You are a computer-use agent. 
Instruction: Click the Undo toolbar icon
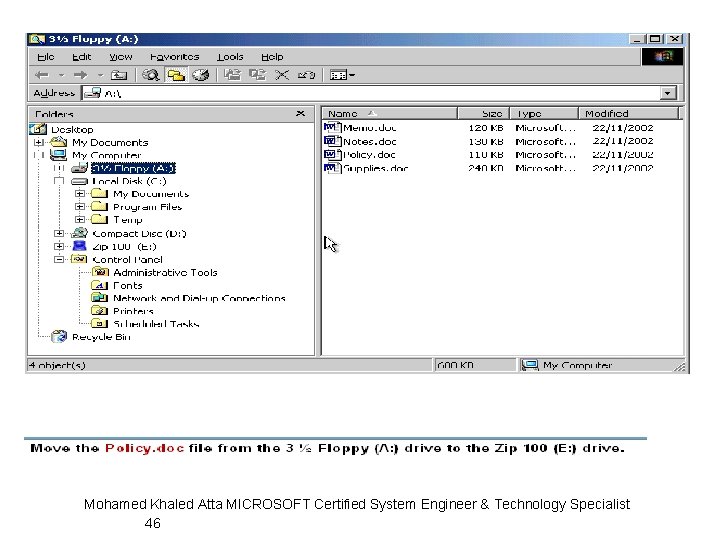(306, 75)
